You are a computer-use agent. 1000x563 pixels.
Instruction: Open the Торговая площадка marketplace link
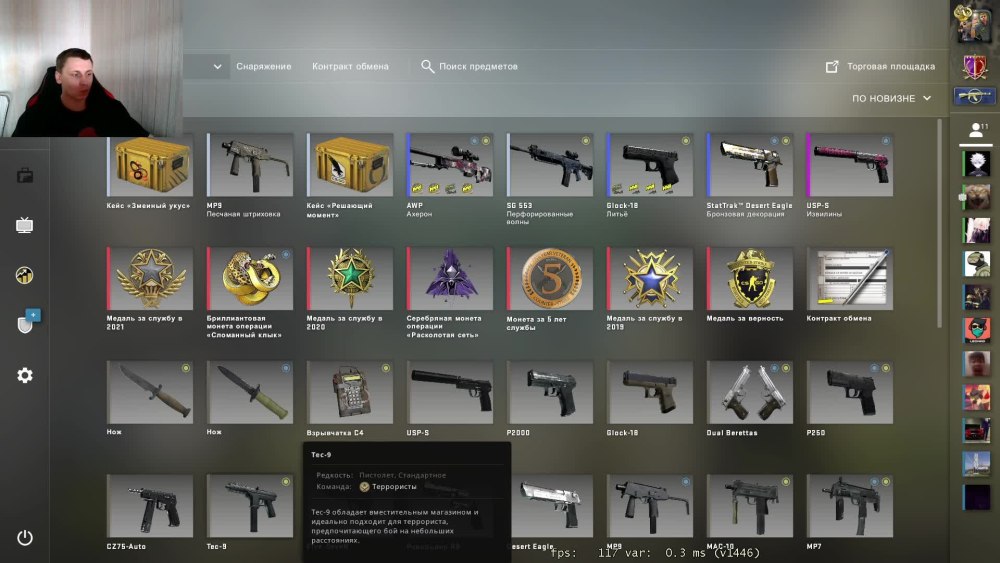tap(891, 66)
